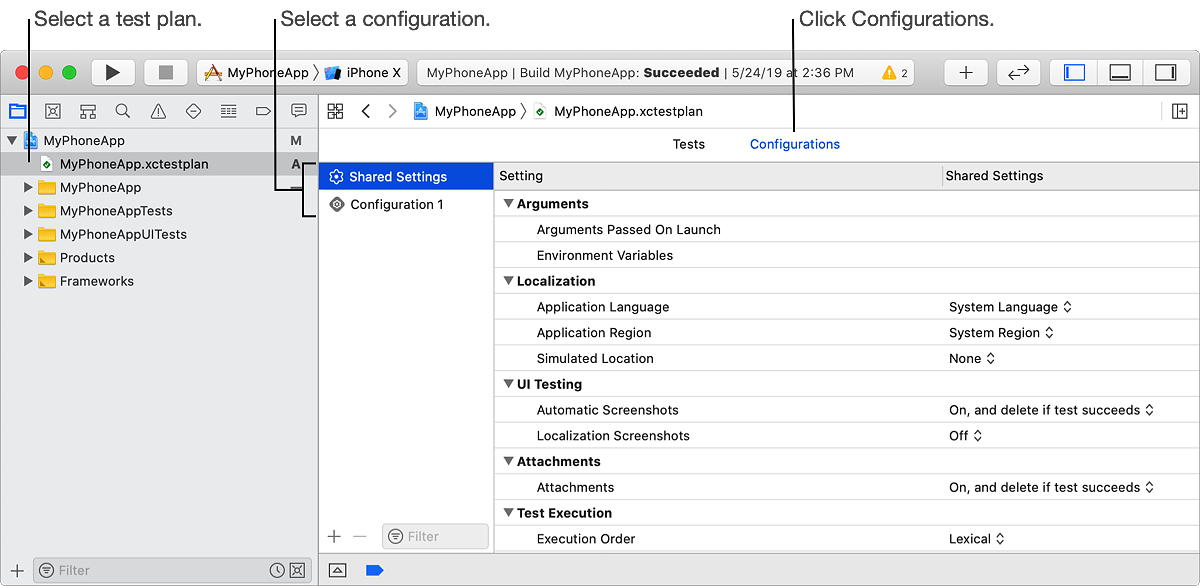Select MyPhoneApp in jump bar

465,112
